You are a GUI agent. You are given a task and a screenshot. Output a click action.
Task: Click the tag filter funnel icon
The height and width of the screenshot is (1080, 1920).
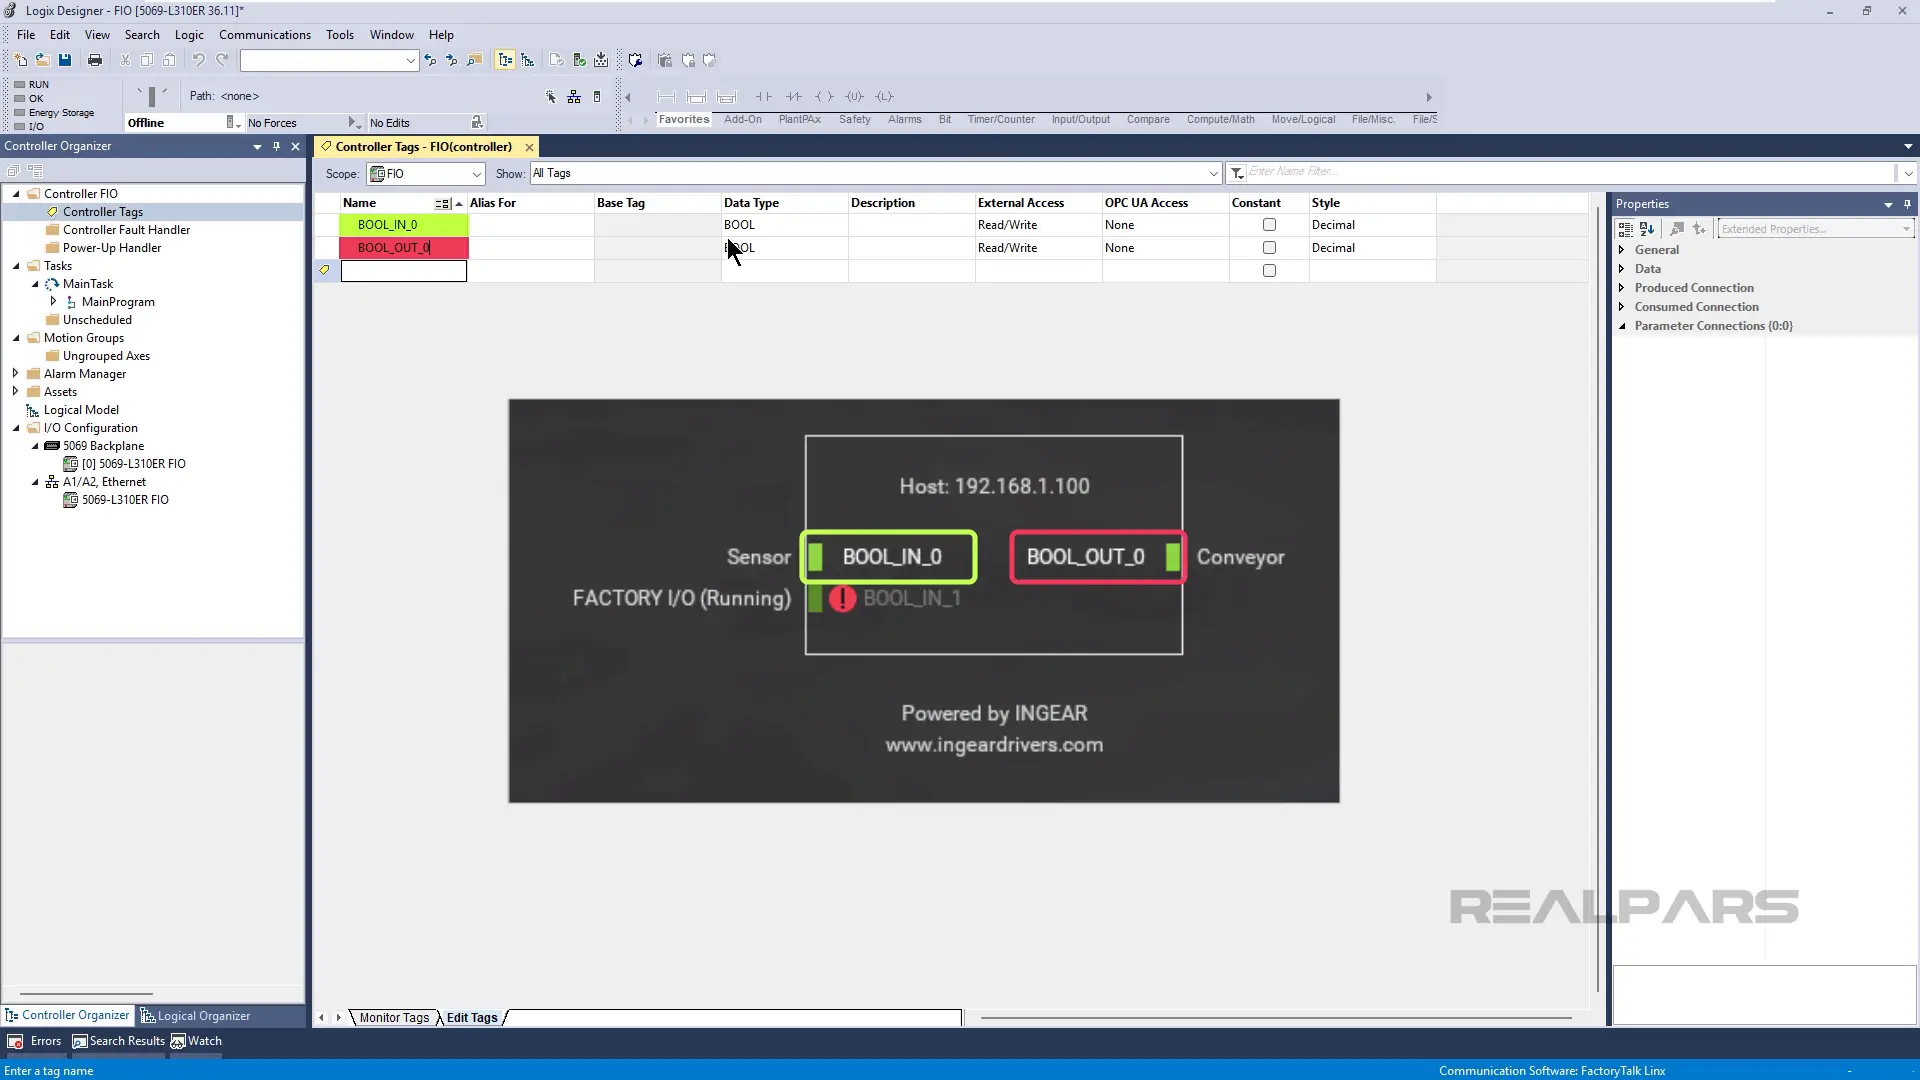(1237, 173)
